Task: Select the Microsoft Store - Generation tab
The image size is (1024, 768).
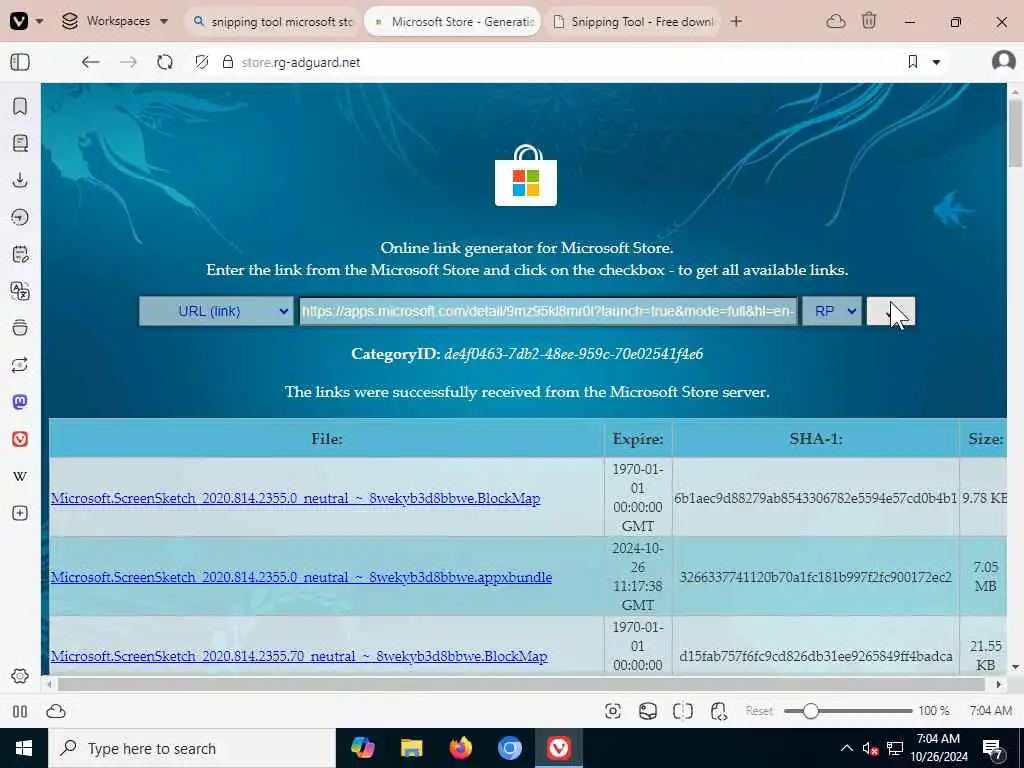Action: coord(453,22)
